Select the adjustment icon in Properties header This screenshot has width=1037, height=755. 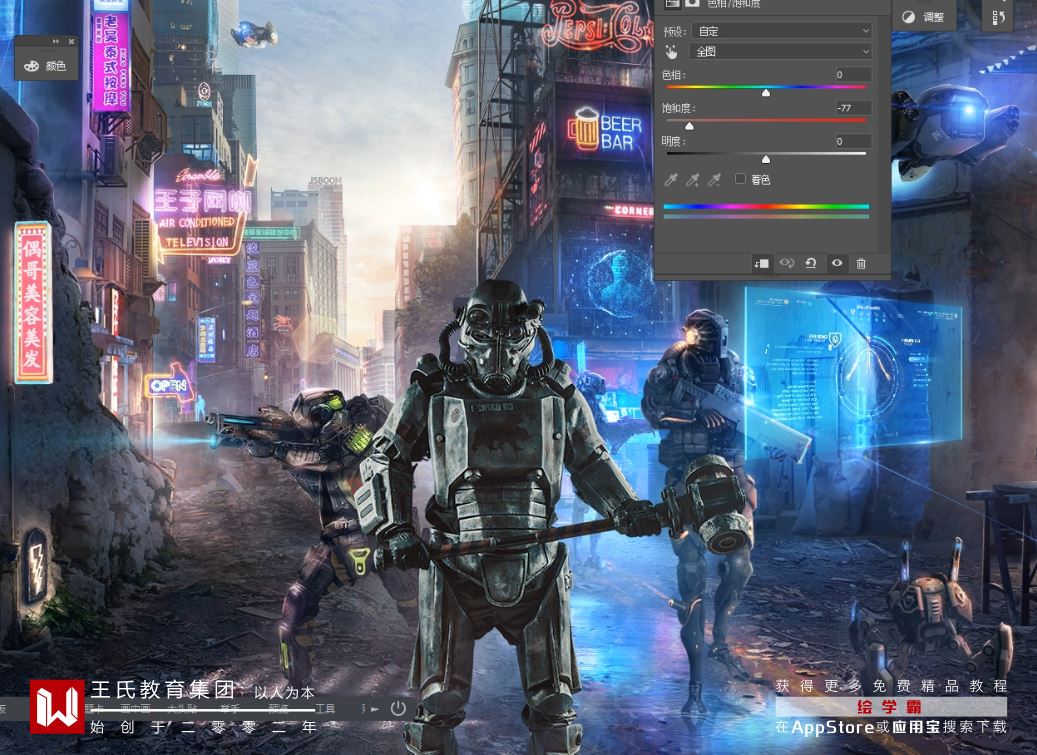pos(671,3)
